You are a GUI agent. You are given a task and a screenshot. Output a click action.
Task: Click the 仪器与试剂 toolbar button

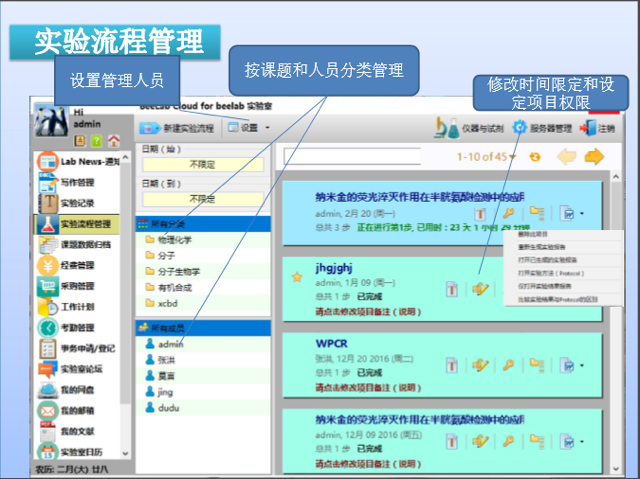click(x=469, y=128)
